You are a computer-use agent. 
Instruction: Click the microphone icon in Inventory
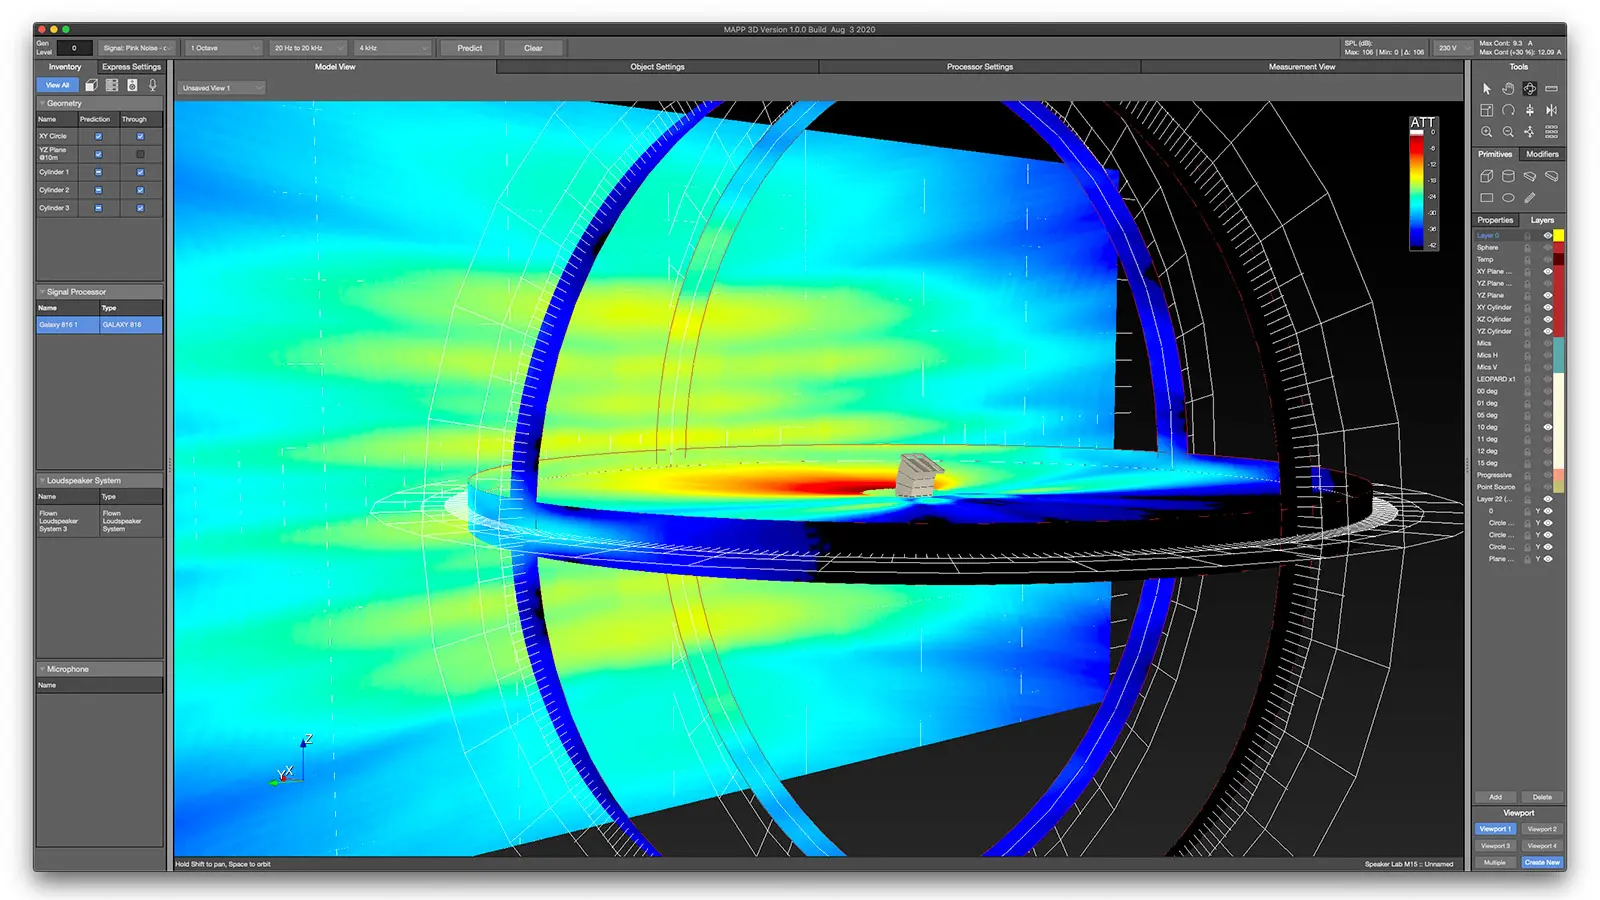point(152,85)
